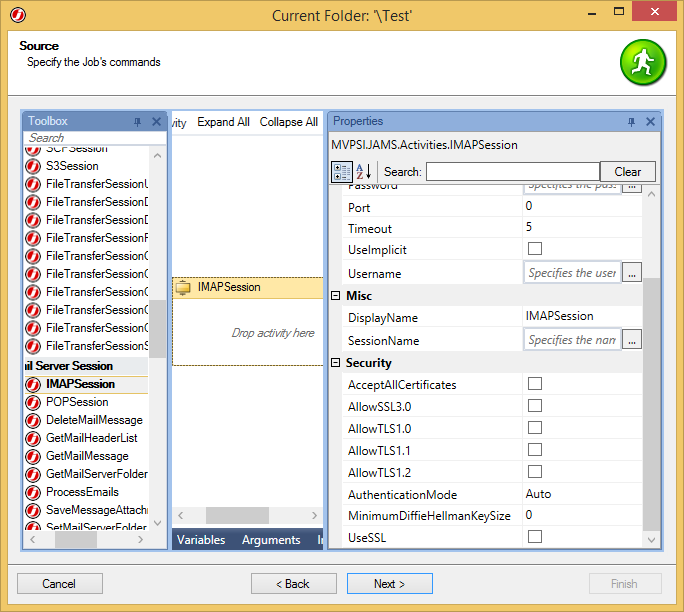Select the GetMailMessage activity icon

33,456
